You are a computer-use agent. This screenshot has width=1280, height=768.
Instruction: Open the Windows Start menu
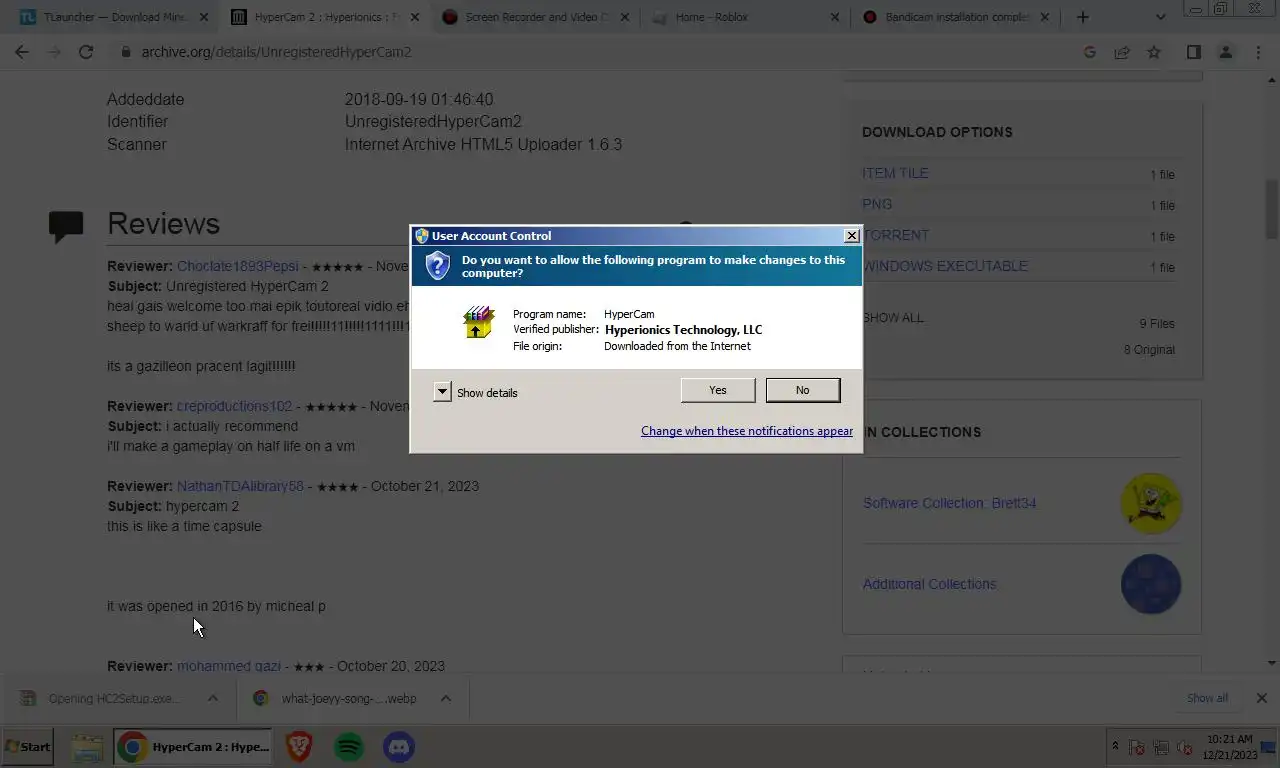(28, 747)
